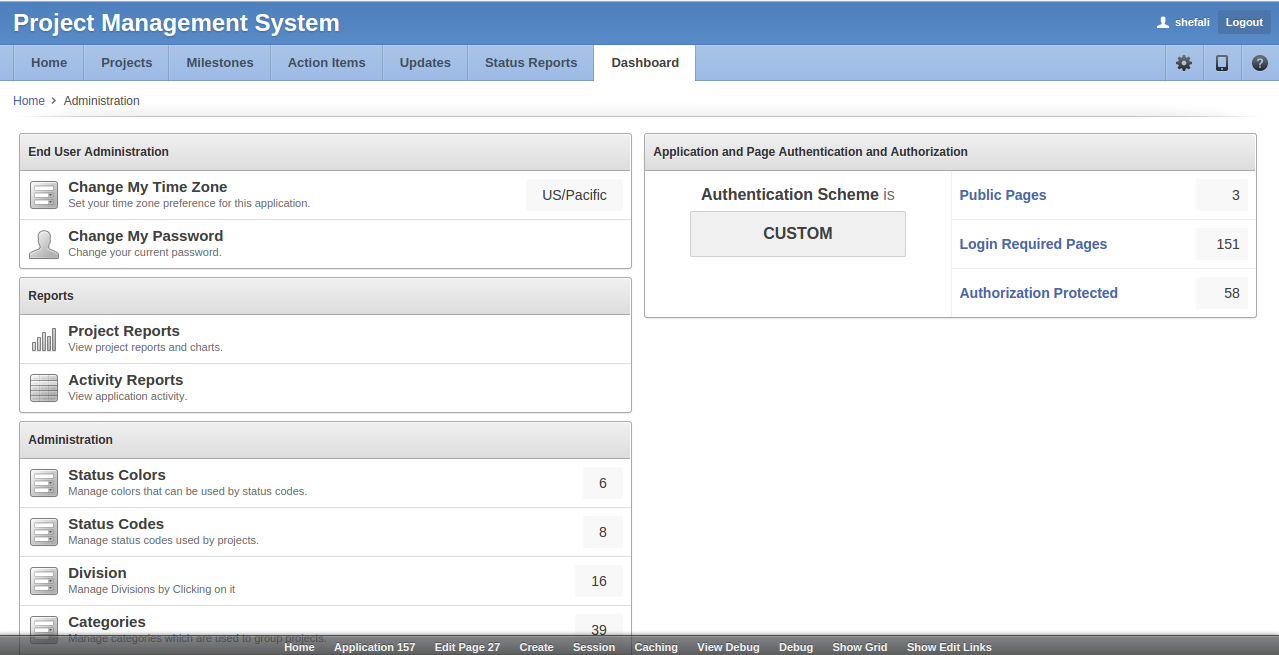The image size is (1279, 655).
Task: Click the CUSTOM authentication scheme button
Action: pos(797,234)
